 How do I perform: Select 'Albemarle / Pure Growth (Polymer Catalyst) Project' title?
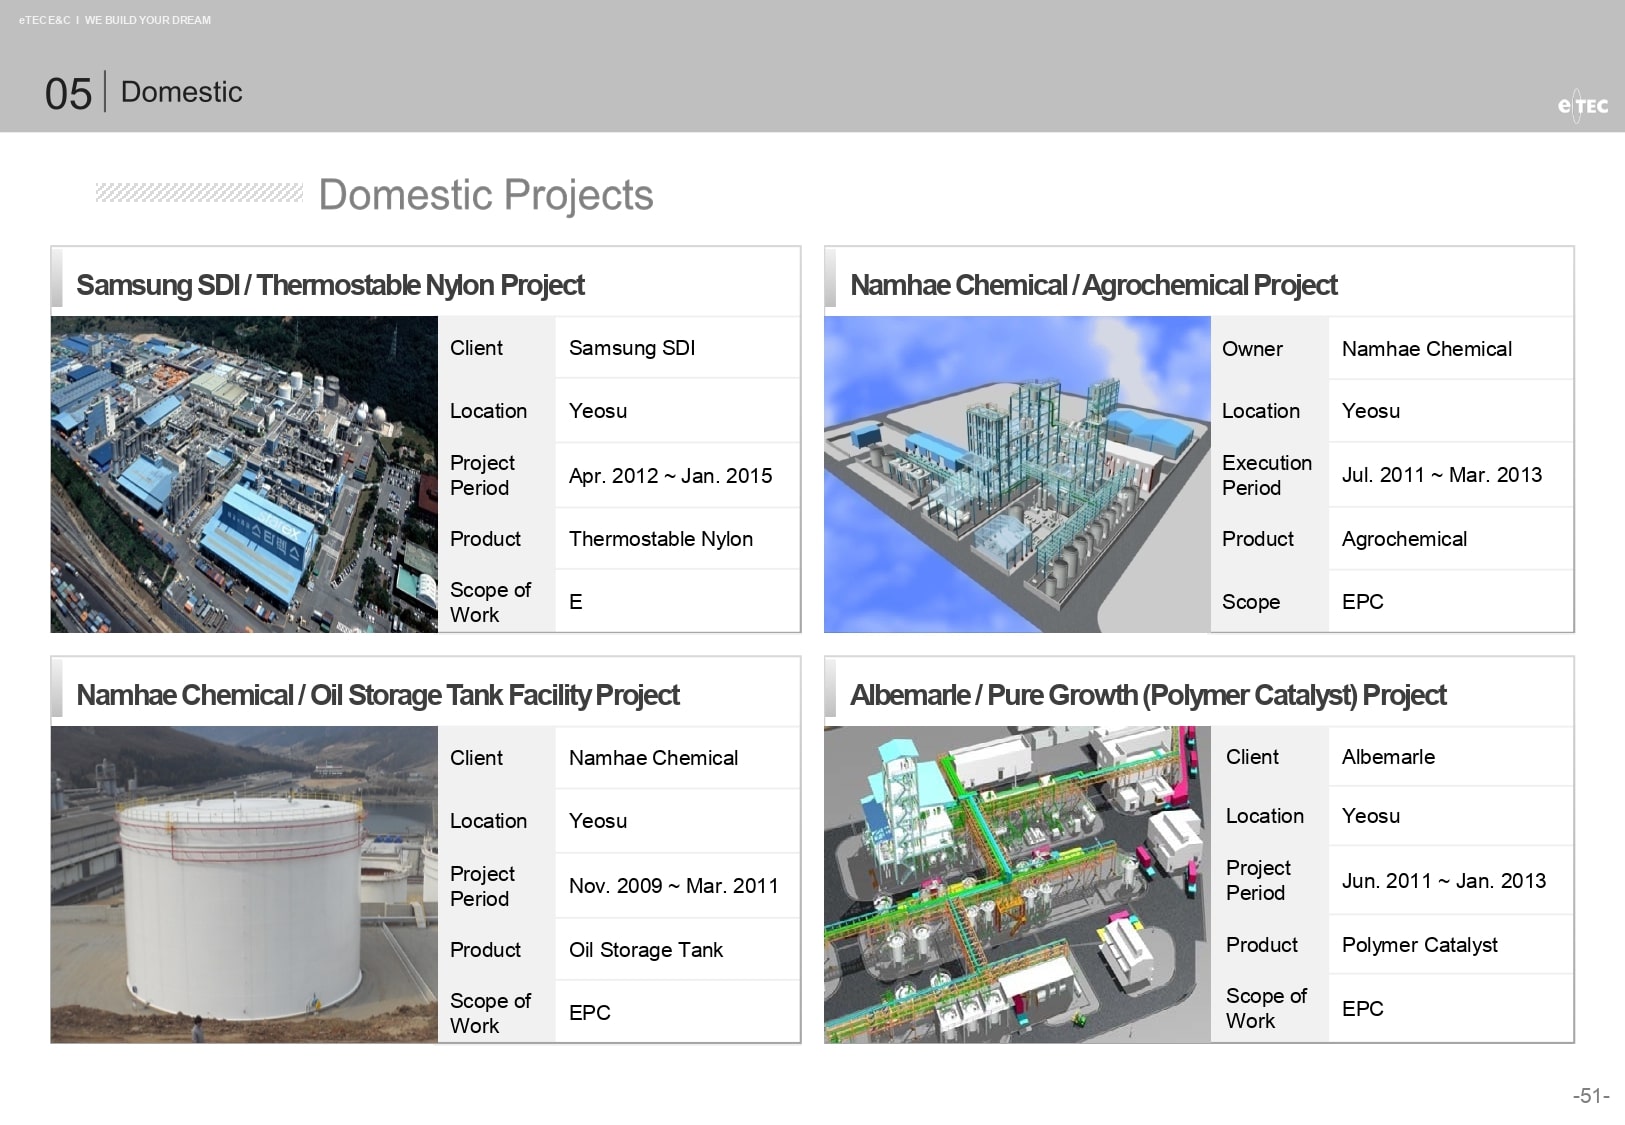coord(1148,695)
